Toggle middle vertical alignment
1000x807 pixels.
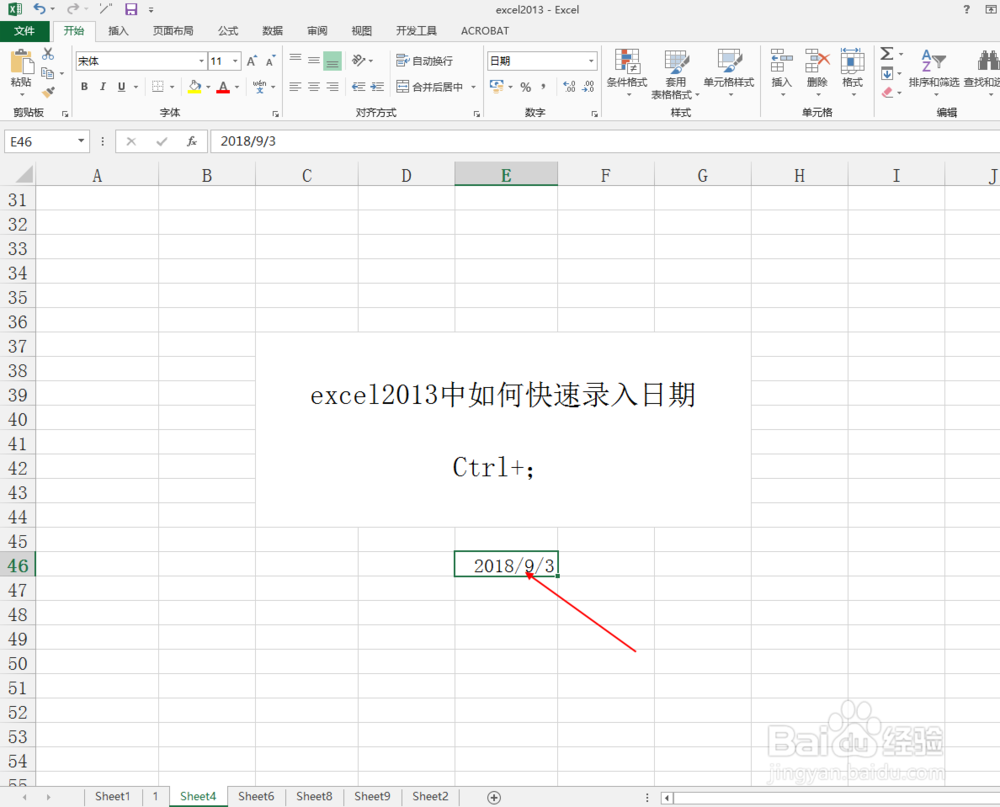click(x=314, y=61)
